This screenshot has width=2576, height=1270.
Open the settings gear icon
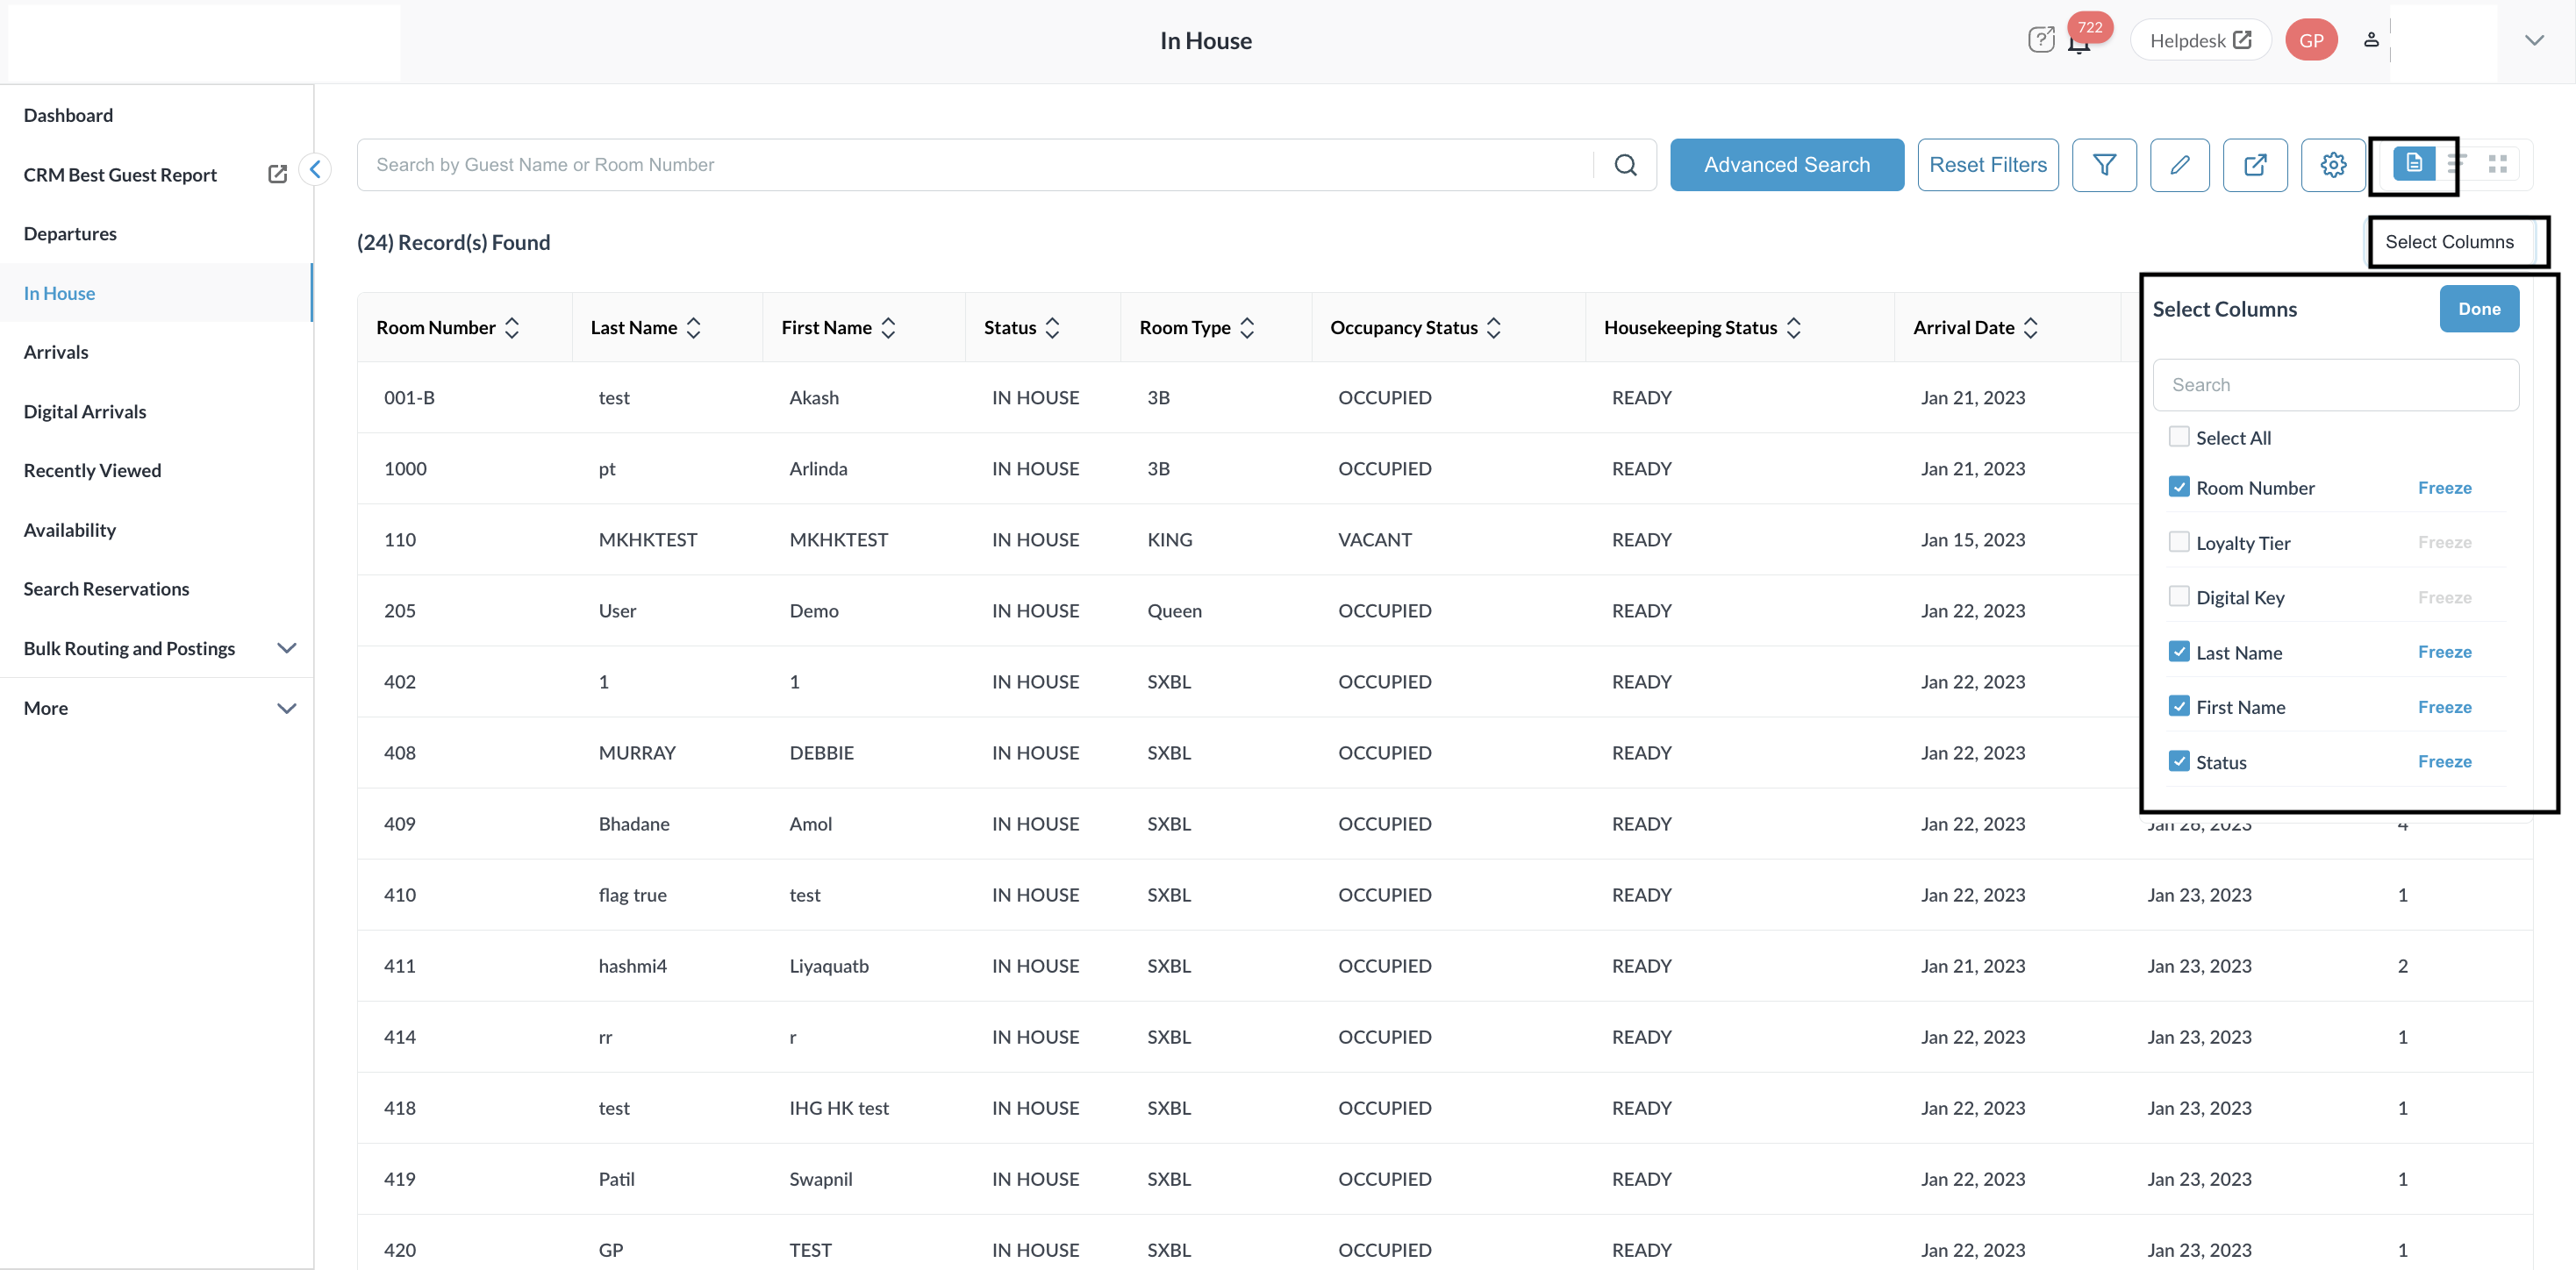pos(2332,165)
